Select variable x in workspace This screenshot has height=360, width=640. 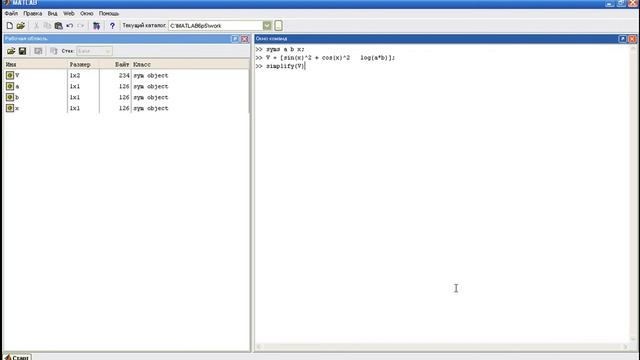pyautogui.click(x=17, y=108)
